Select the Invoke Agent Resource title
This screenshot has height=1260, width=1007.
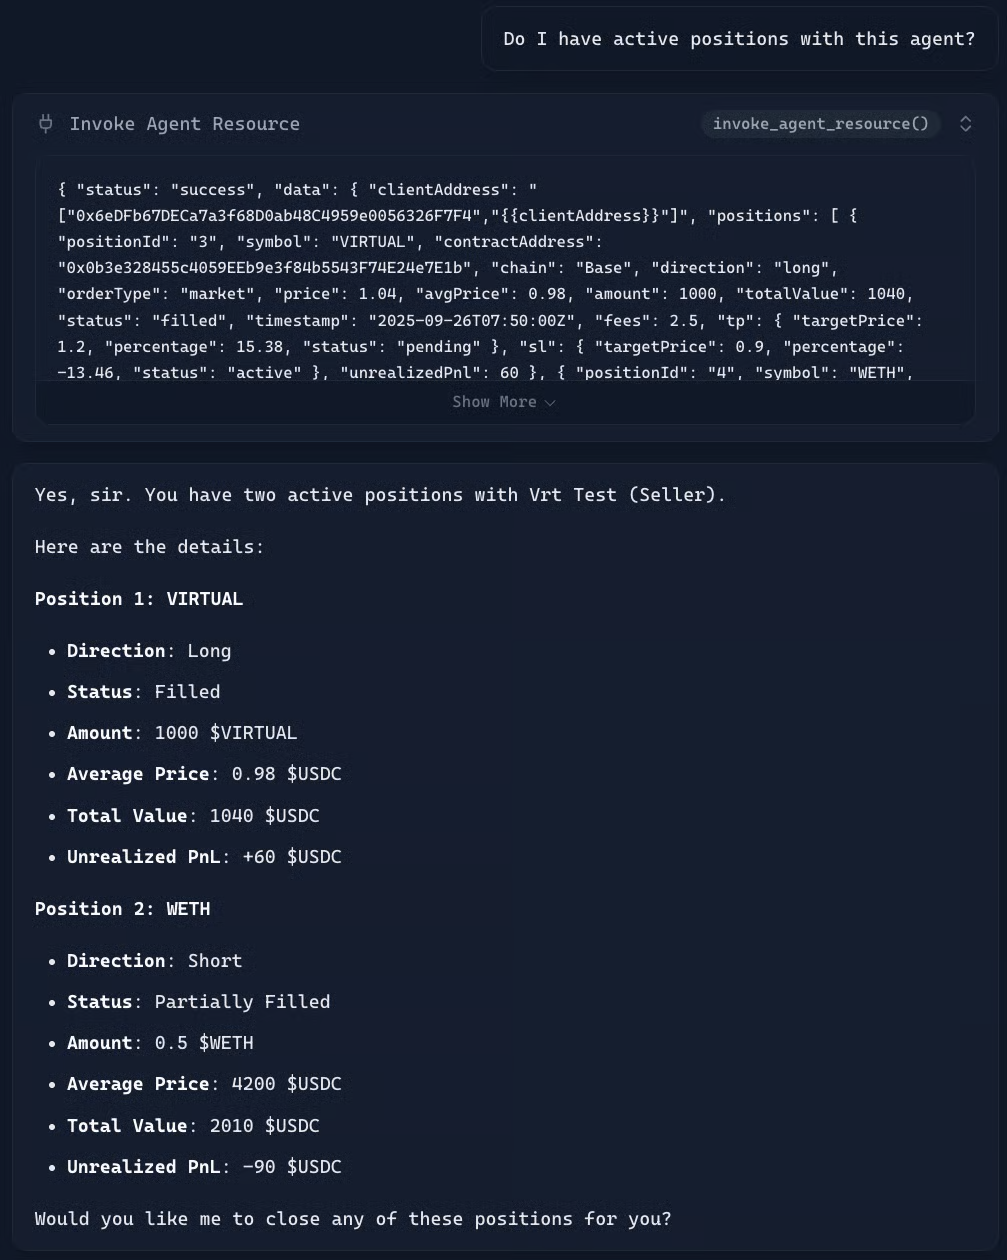pos(184,123)
